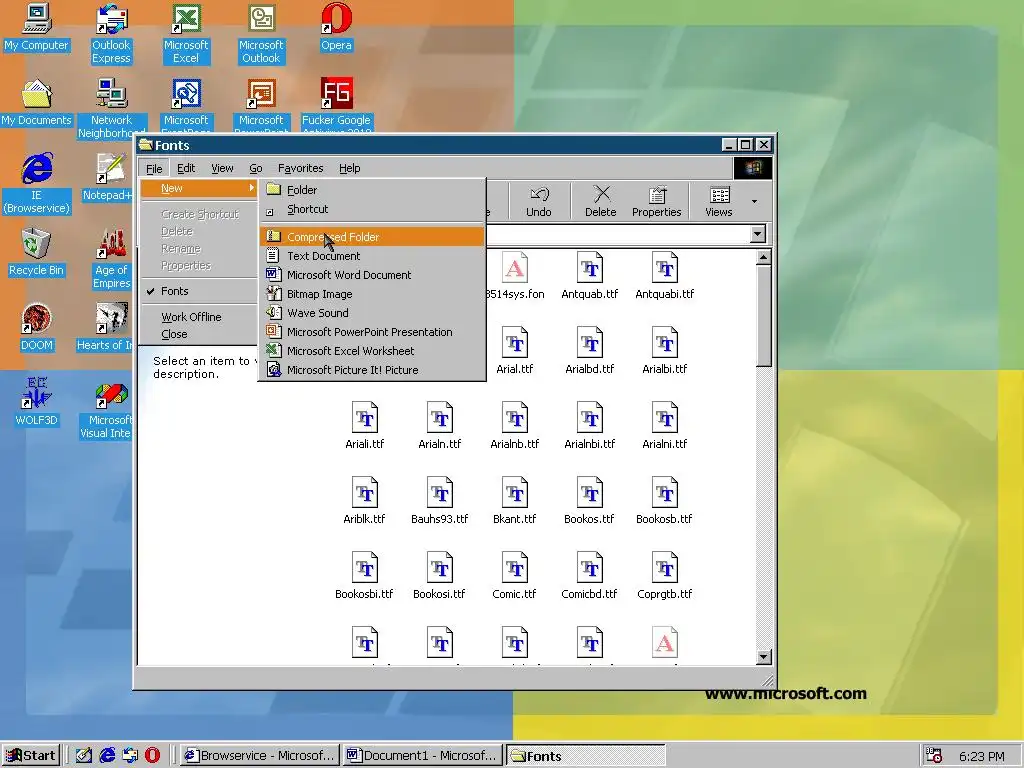Open the Recycle Bin
This screenshot has height=768, width=1024.
(x=36, y=253)
